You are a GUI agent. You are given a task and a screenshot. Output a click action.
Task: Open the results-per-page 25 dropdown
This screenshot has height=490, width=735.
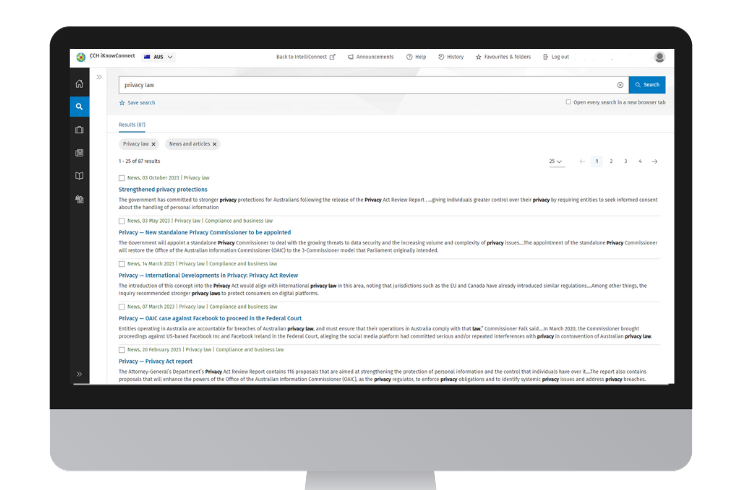(555, 161)
